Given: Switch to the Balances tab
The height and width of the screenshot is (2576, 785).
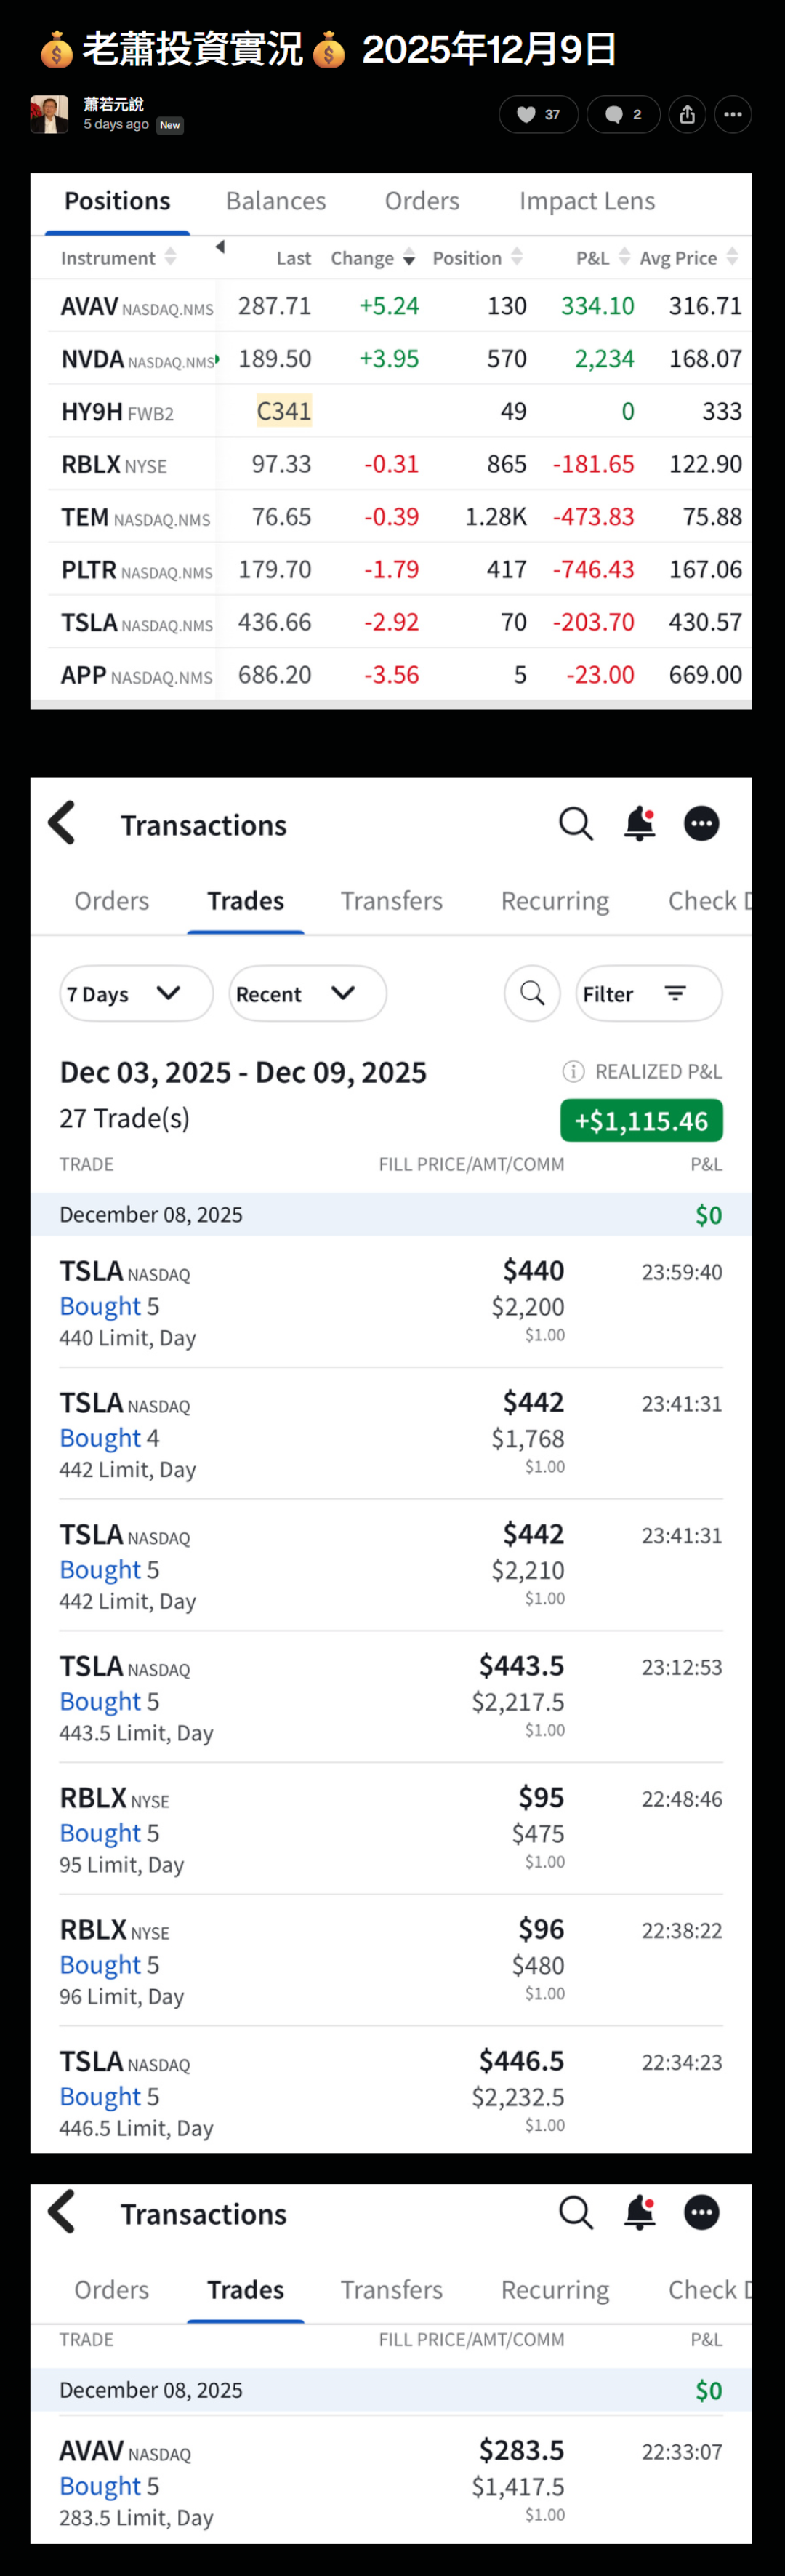Looking at the screenshot, I should 276,201.
